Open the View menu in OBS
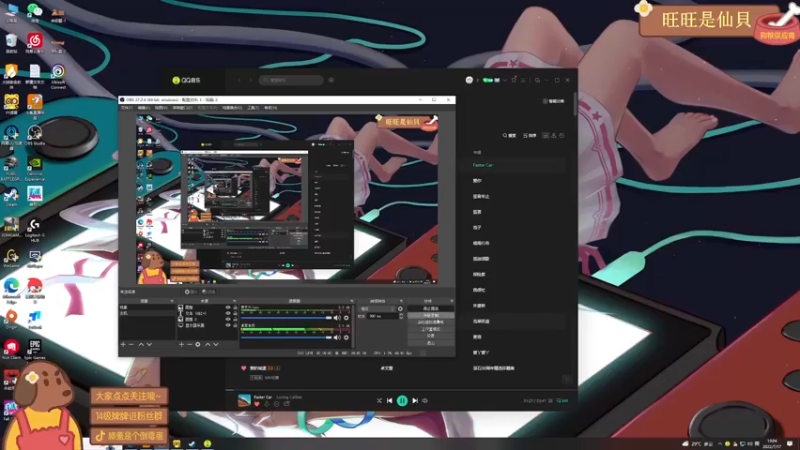The height and width of the screenshot is (450, 800). click(161, 108)
